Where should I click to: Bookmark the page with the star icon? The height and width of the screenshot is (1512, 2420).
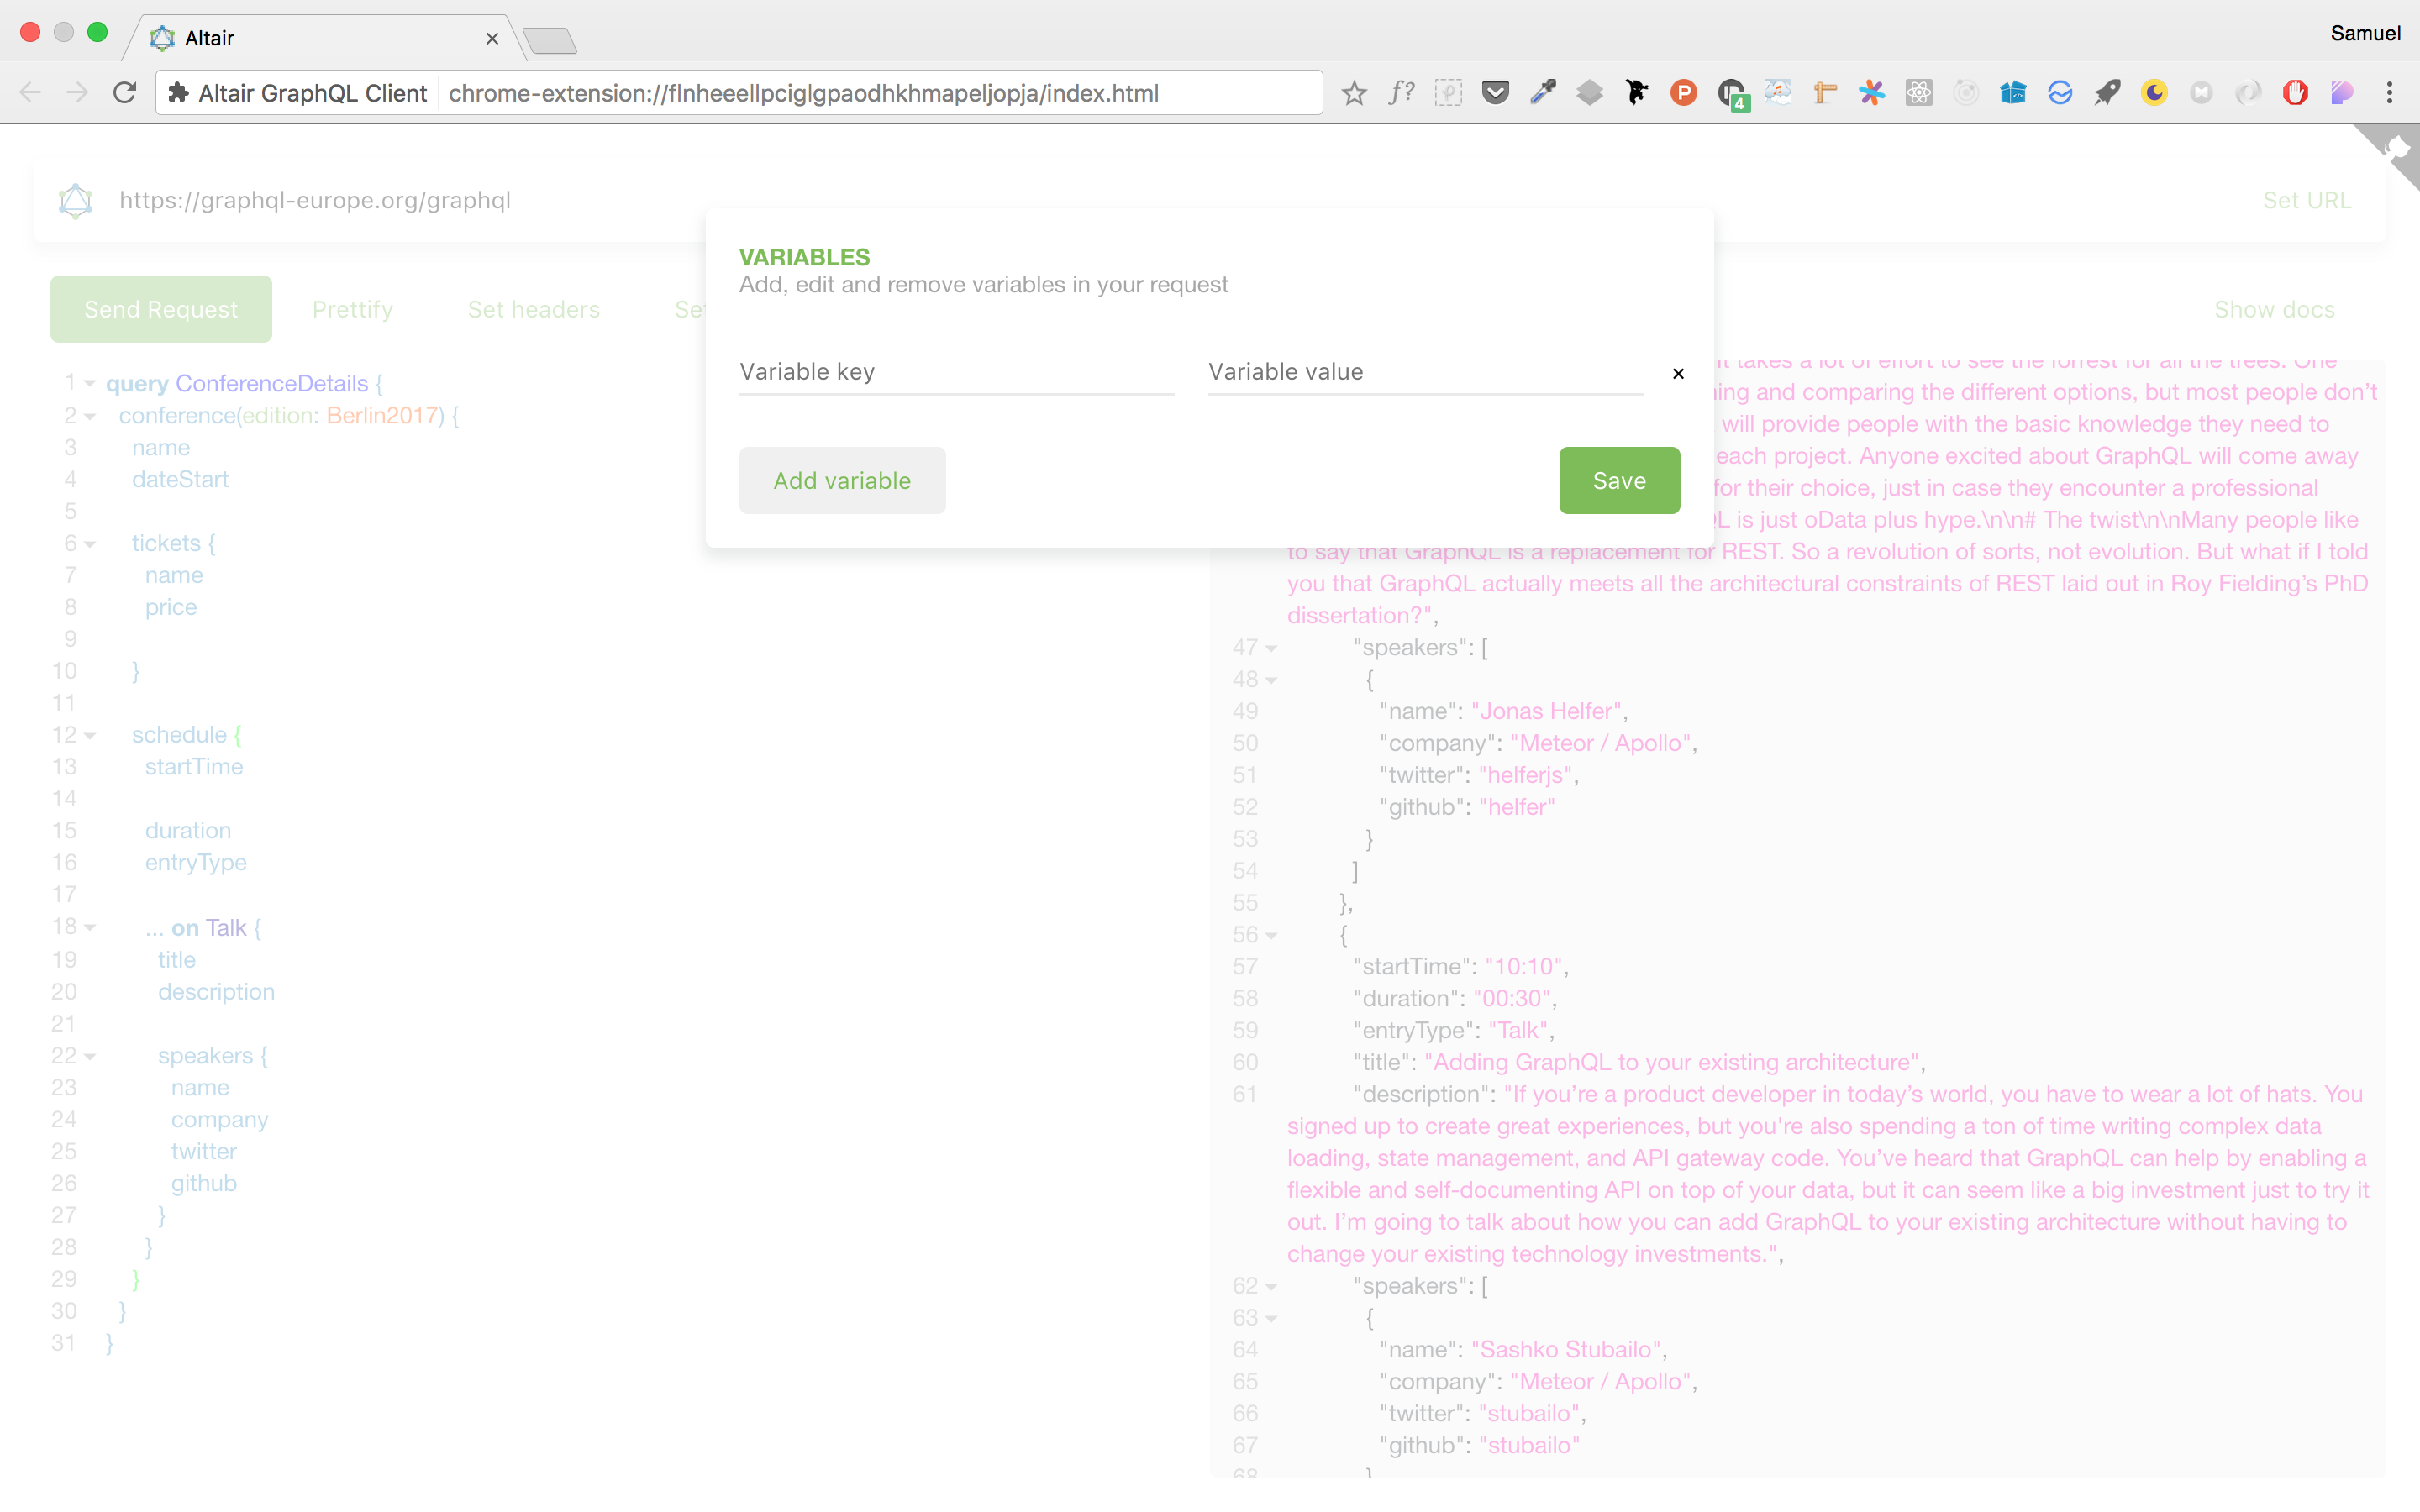point(1356,92)
